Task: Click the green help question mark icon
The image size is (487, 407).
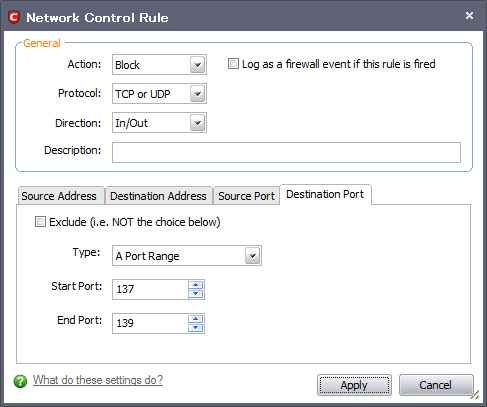Action: (20, 381)
